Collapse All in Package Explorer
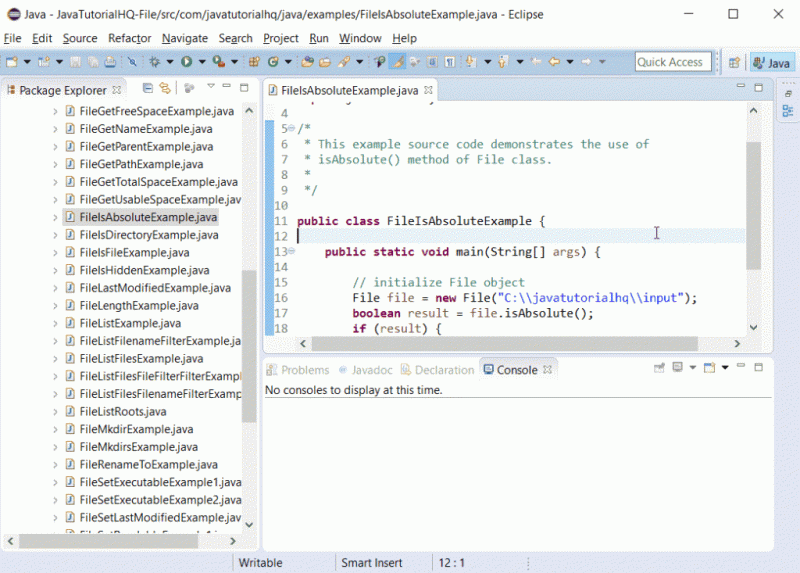The height and width of the screenshot is (573, 800). coord(147,88)
